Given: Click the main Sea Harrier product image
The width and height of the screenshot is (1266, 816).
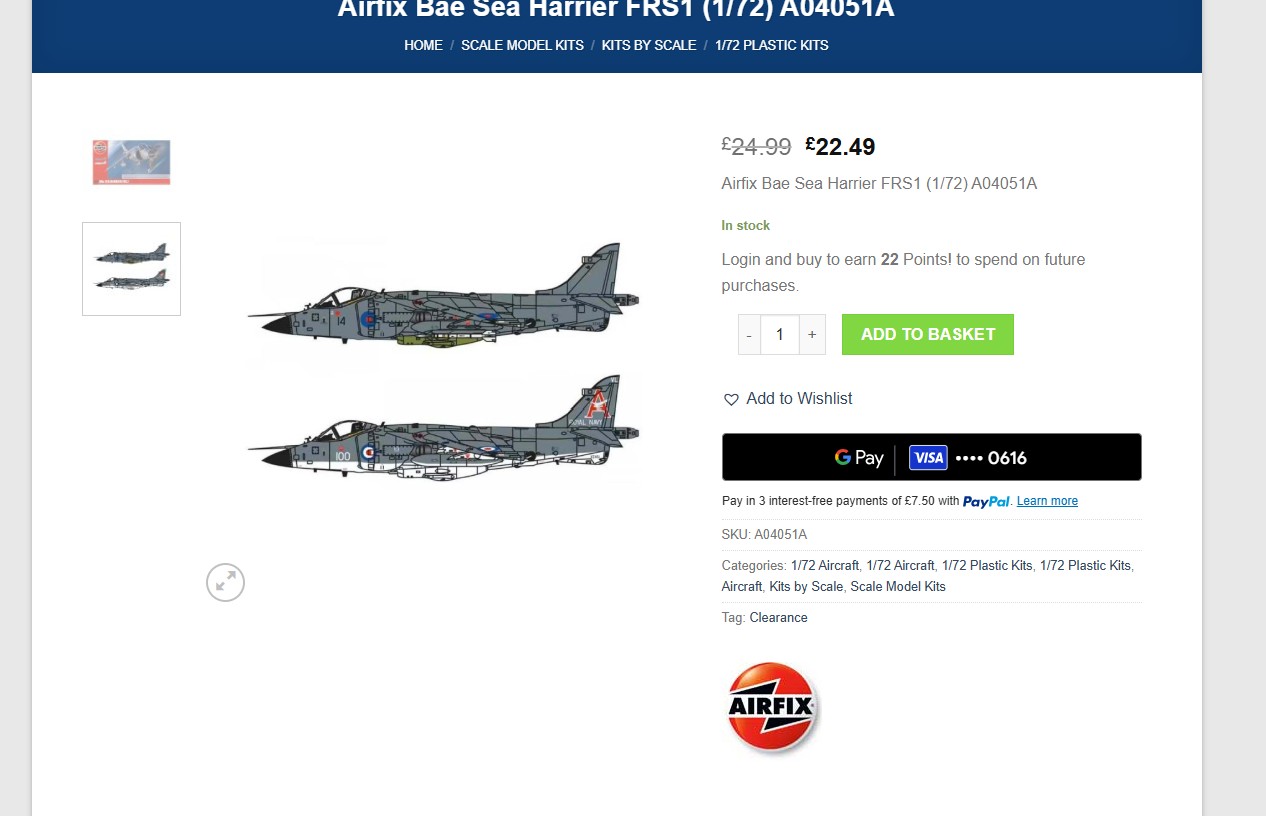Looking at the screenshot, I should (443, 364).
